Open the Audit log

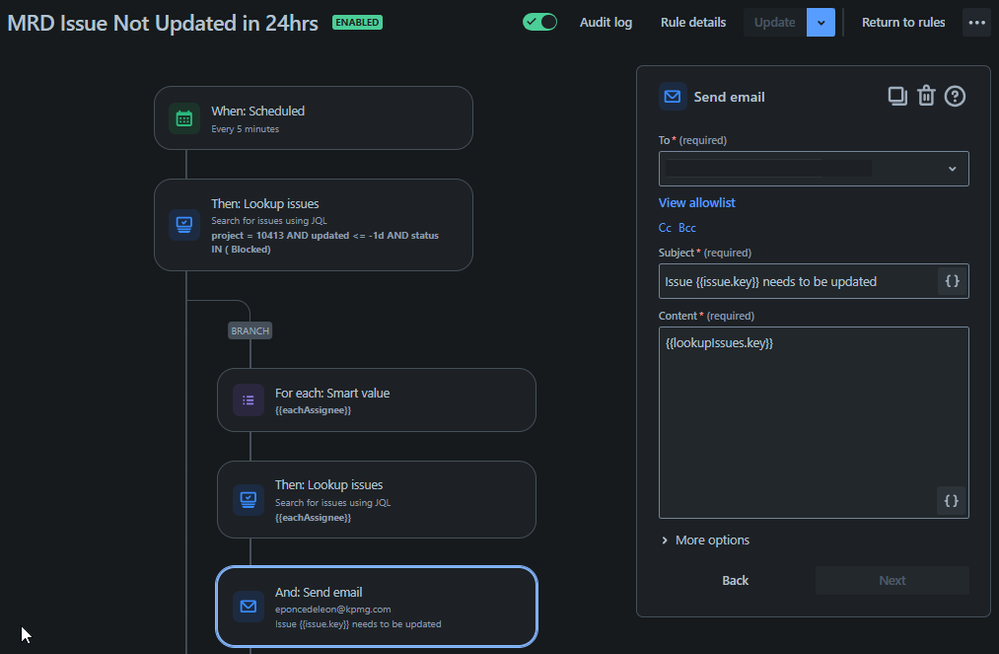605,21
